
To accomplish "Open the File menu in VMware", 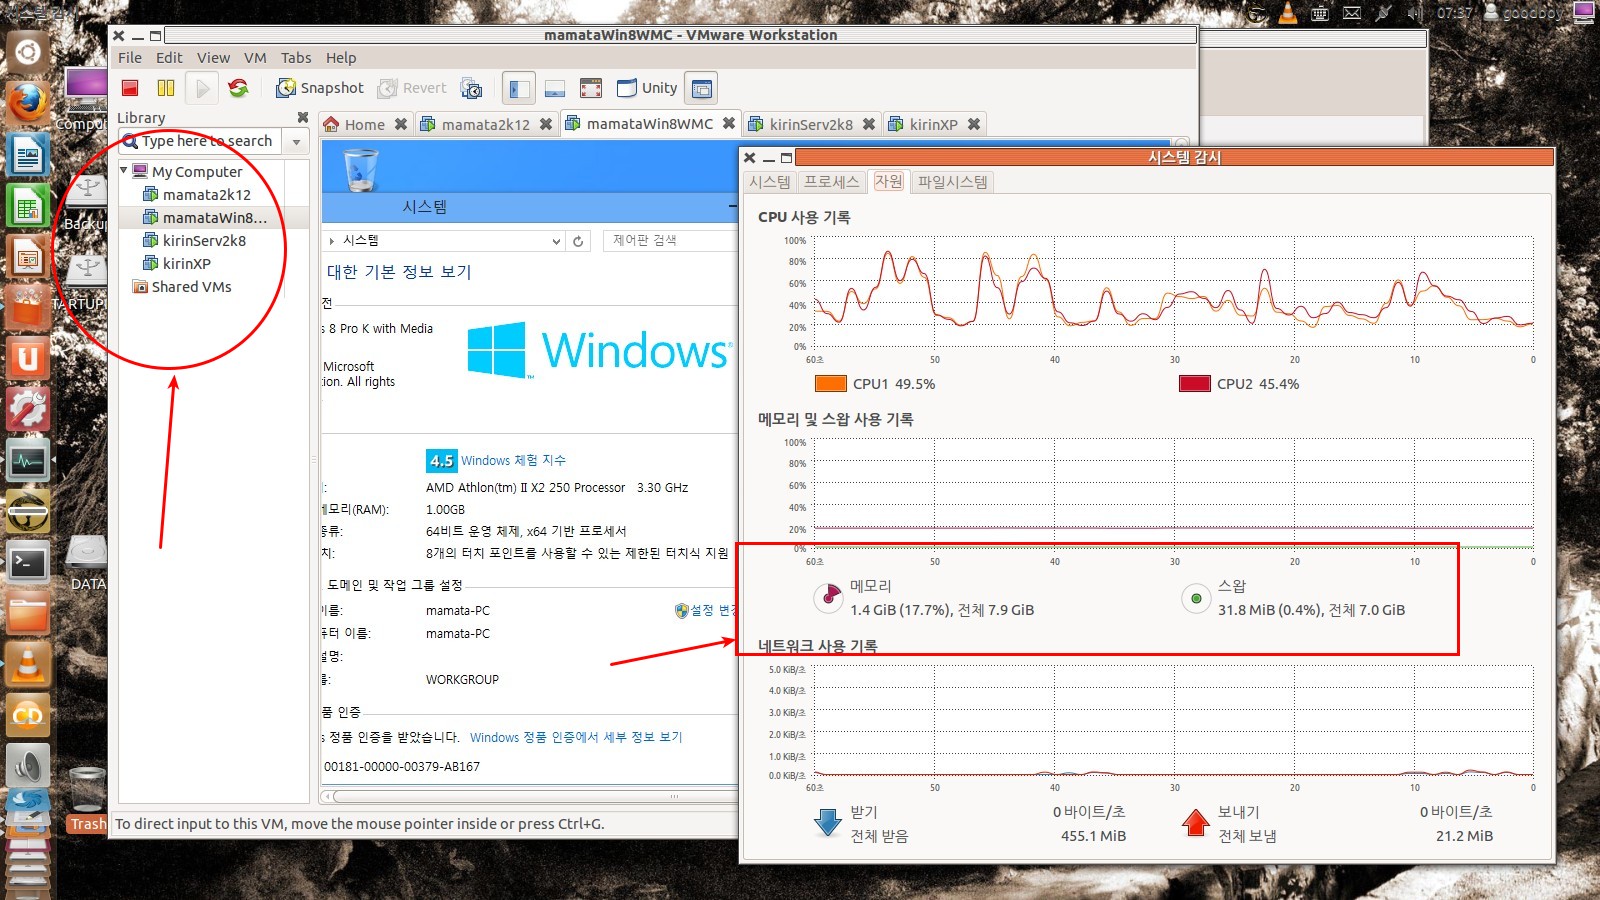I will (x=130, y=58).
